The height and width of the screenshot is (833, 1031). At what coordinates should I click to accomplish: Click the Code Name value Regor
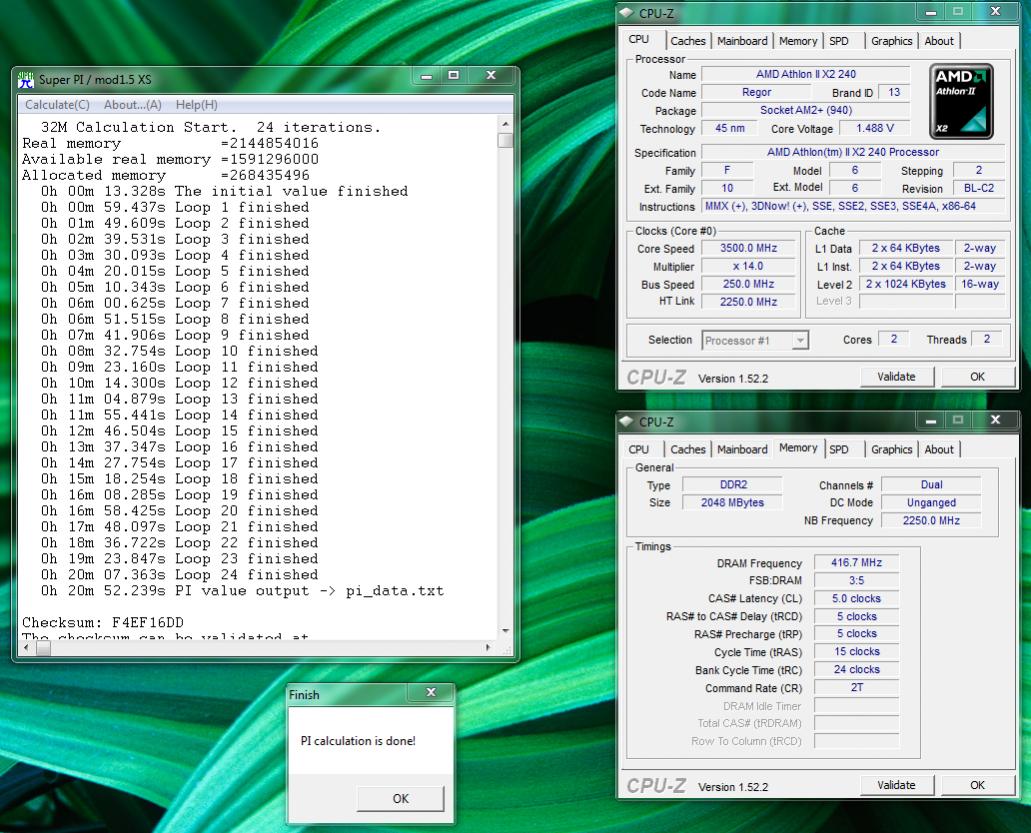click(x=756, y=92)
